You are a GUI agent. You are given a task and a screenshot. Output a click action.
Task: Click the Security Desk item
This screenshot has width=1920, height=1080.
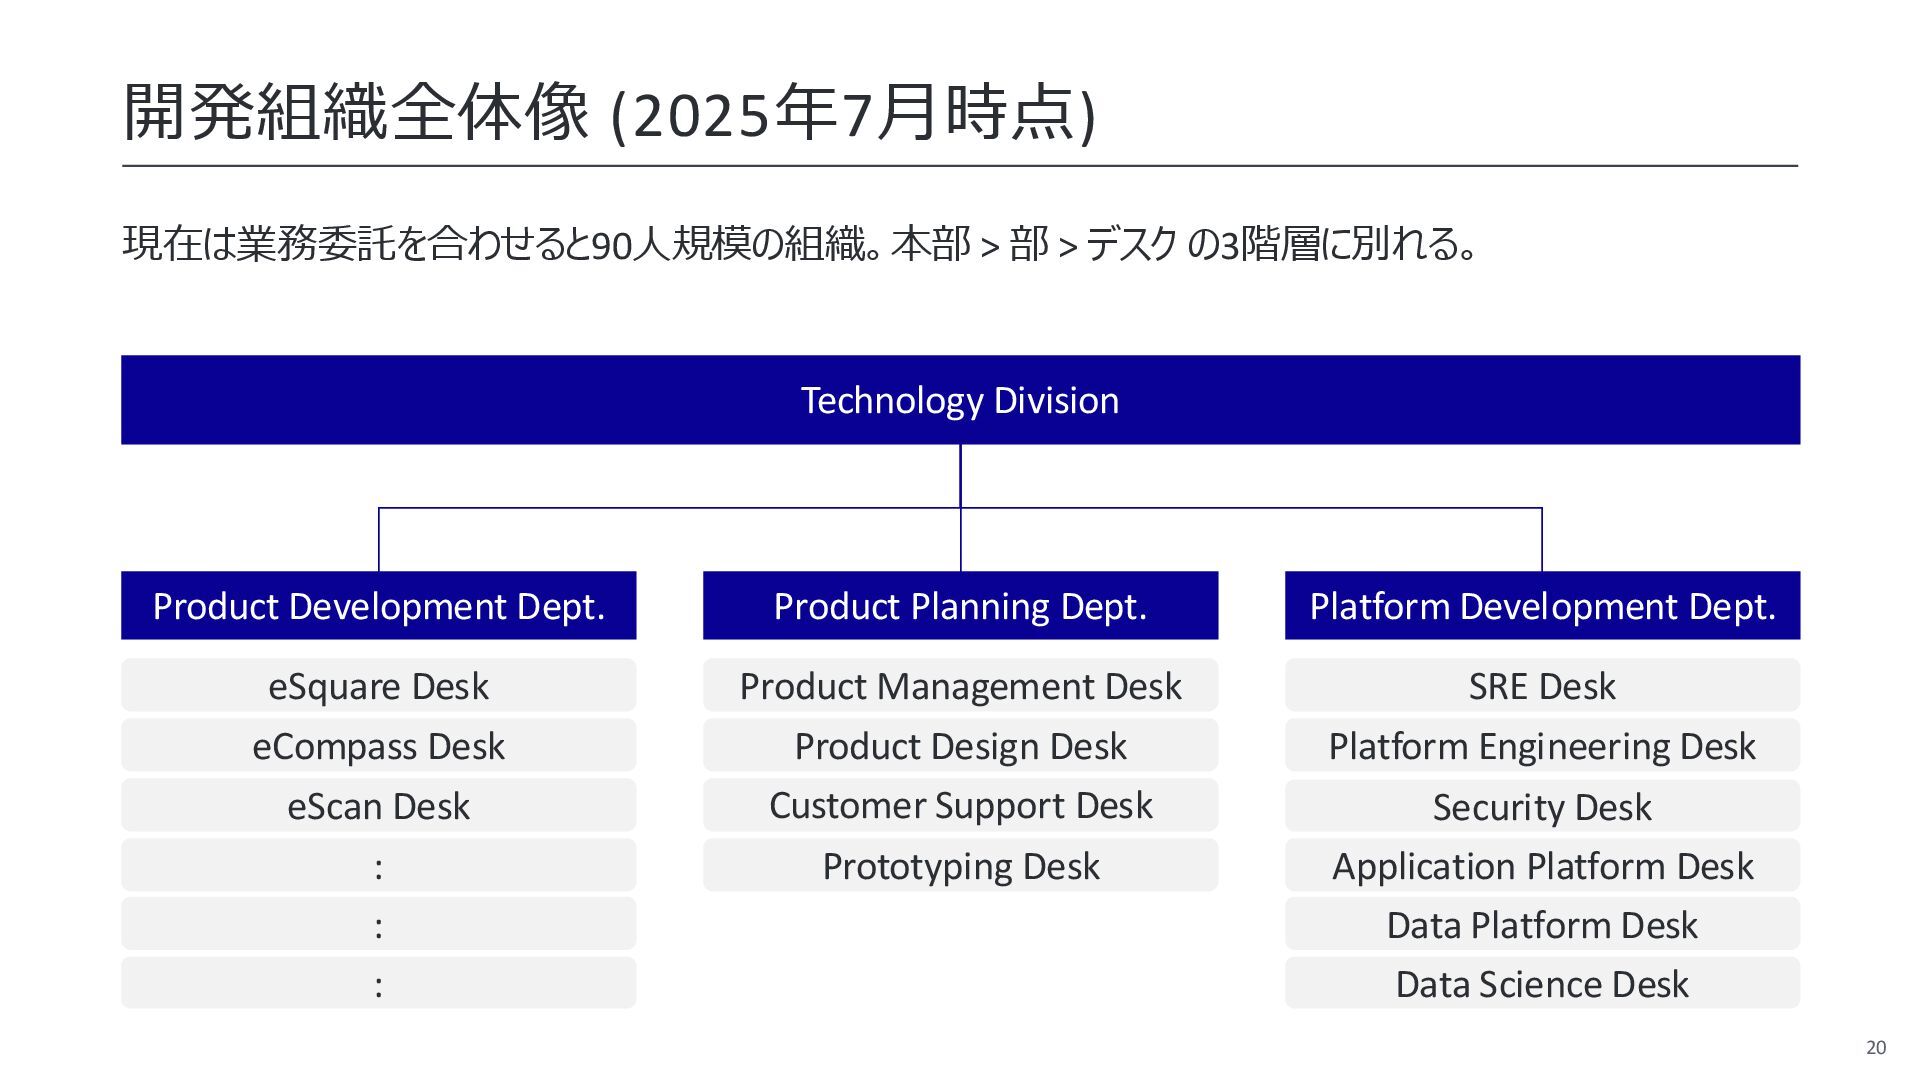(1542, 805)
